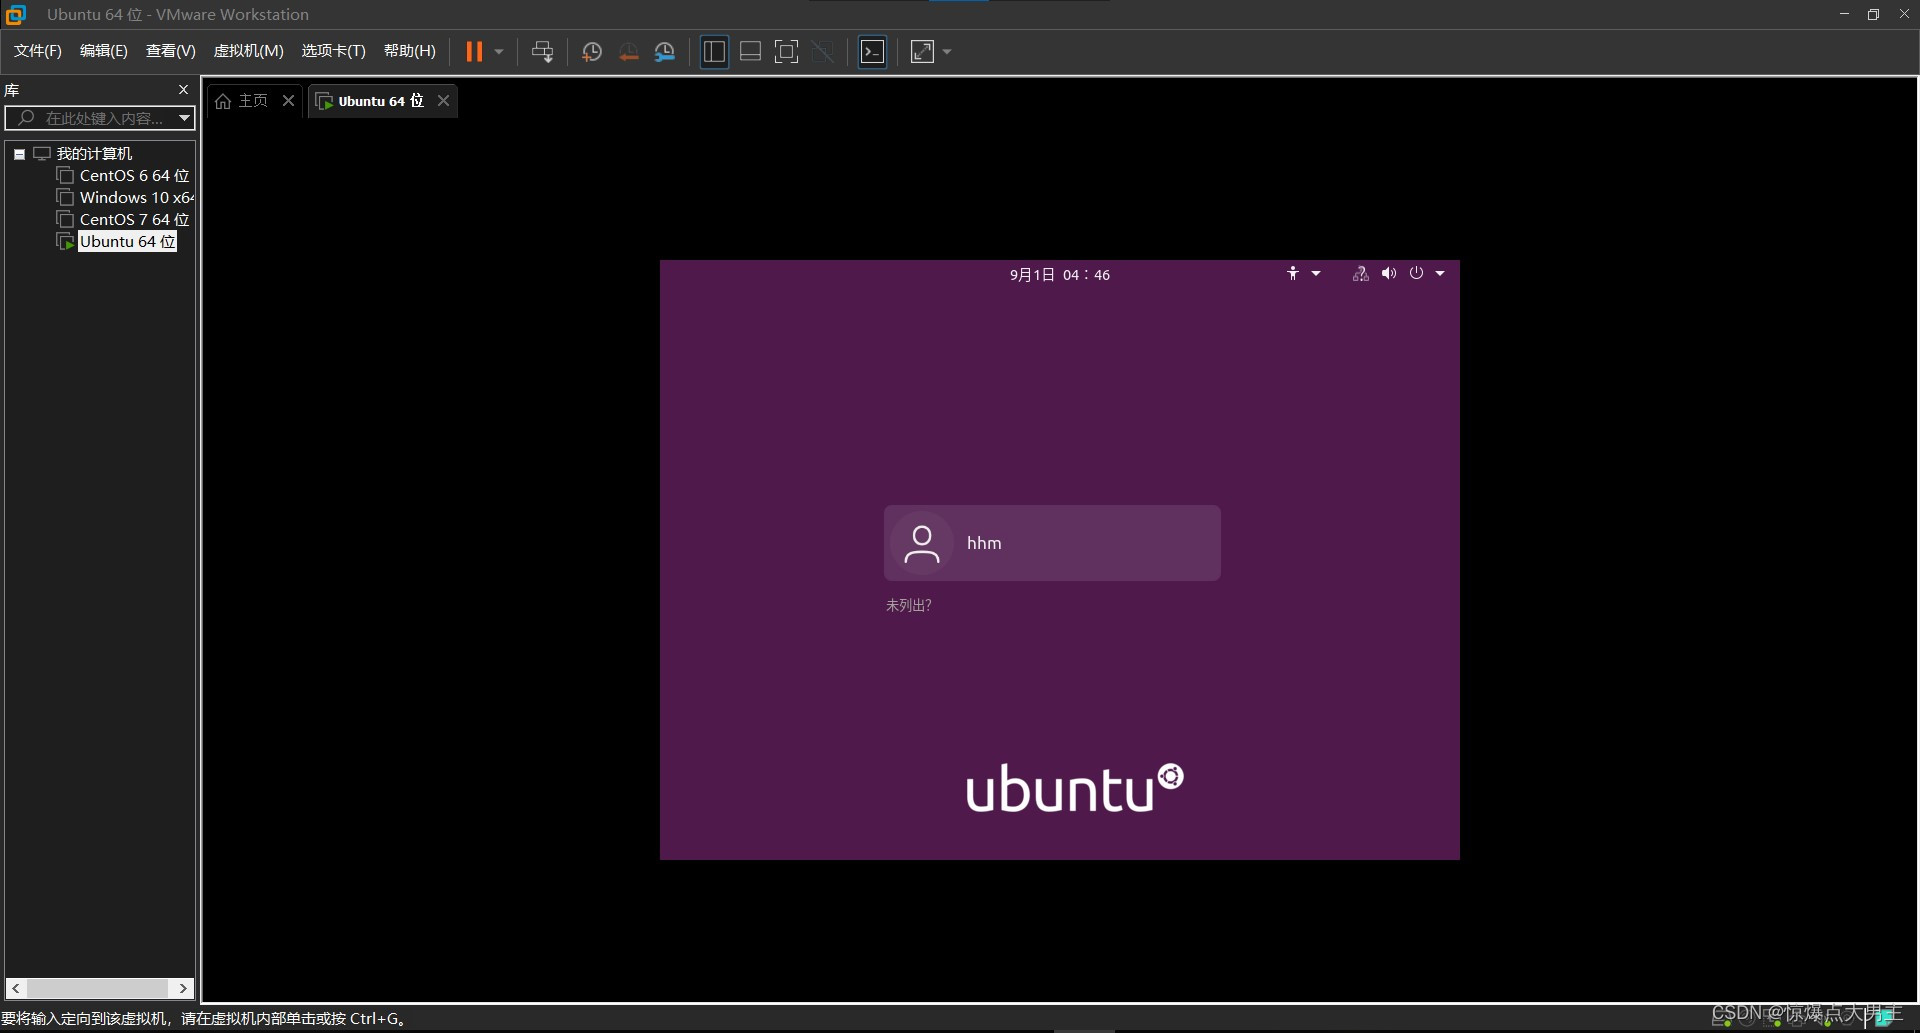The width and height of the screenshot is (1920, 1033).
Task: Open the 查看(V) menu
Action: 171,51
